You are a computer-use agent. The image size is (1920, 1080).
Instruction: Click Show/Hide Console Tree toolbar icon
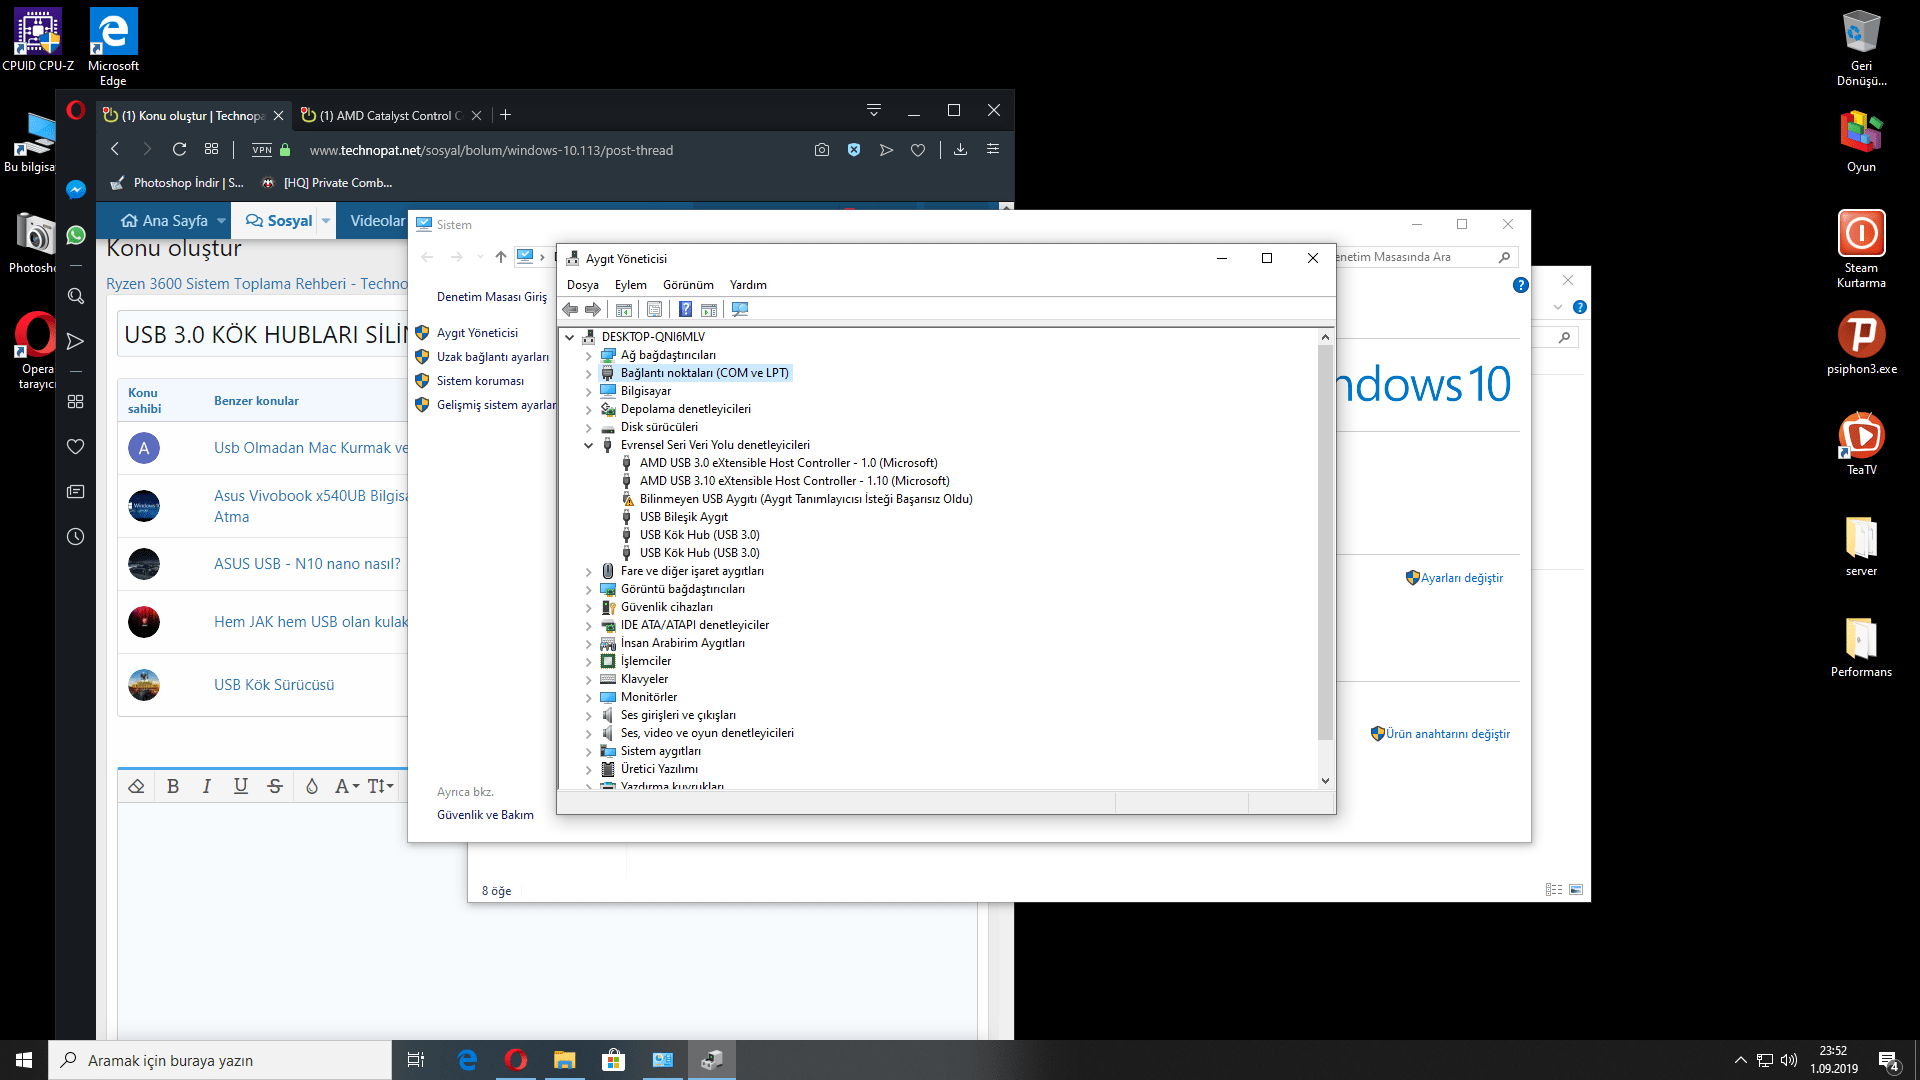tap(624, 310)
